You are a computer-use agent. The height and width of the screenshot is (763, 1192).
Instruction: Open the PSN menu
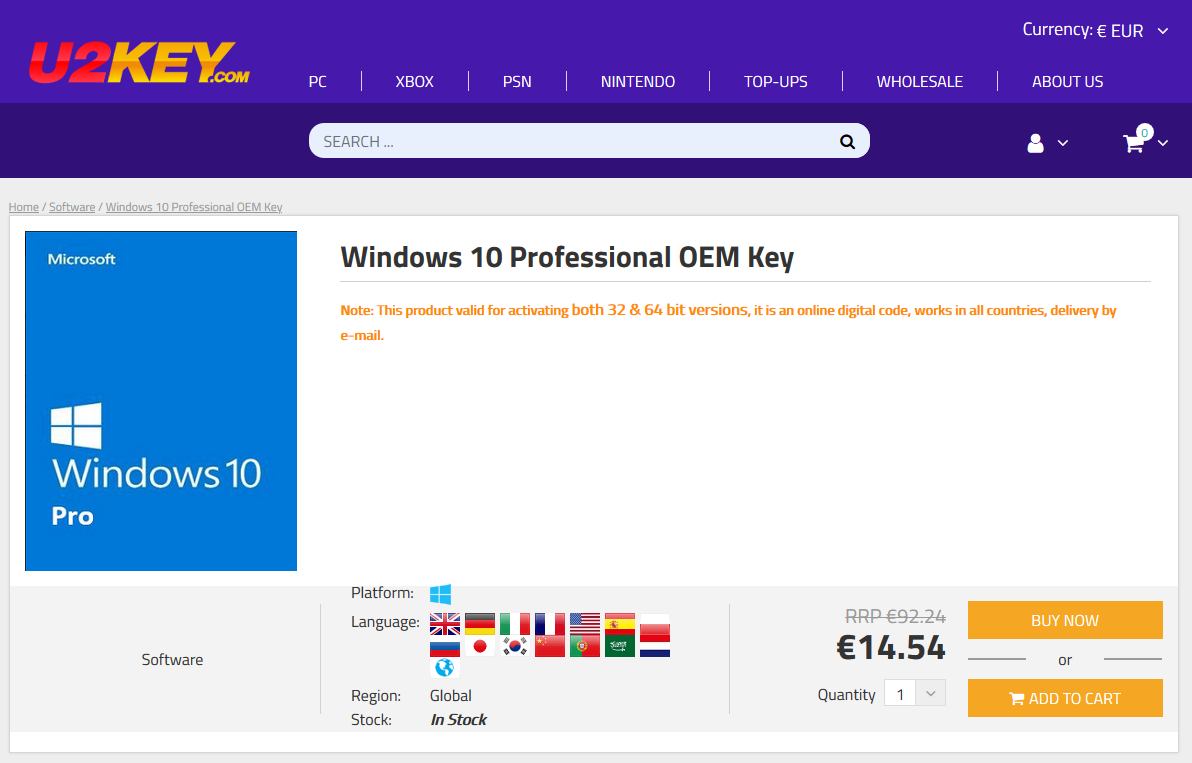coord(517,81)
